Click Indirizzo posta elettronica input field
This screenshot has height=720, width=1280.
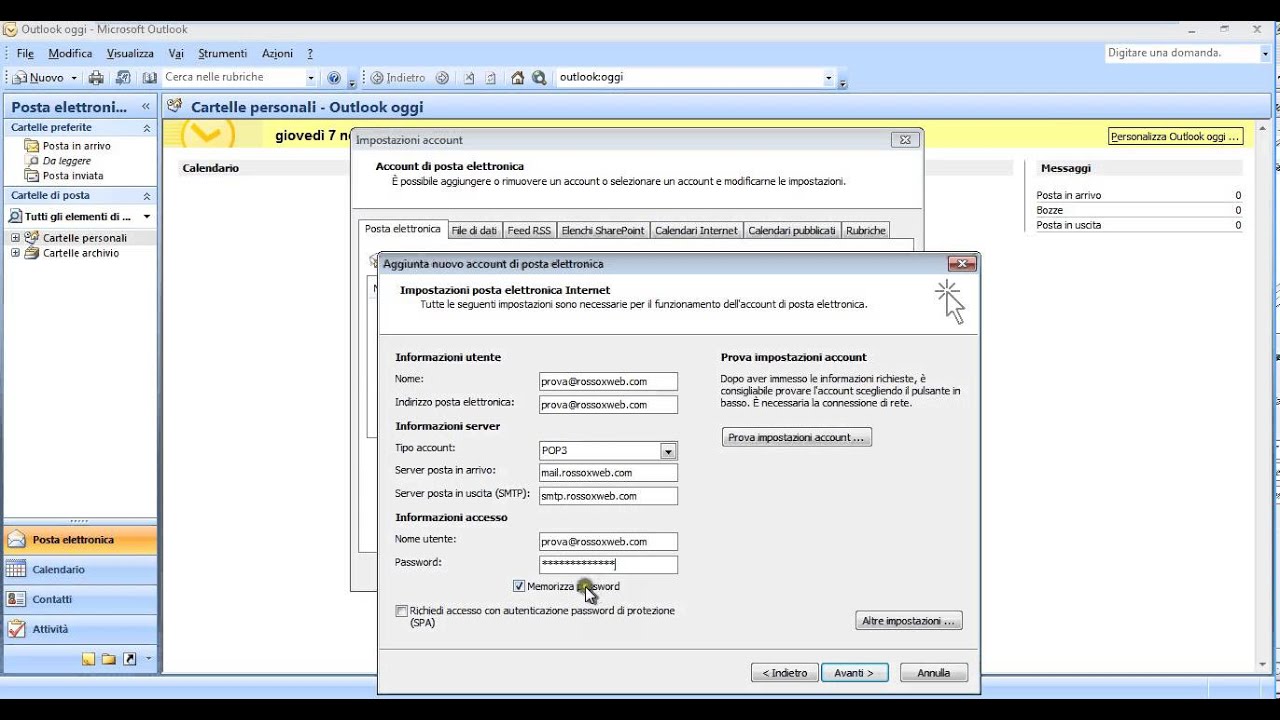pos(608,405)
